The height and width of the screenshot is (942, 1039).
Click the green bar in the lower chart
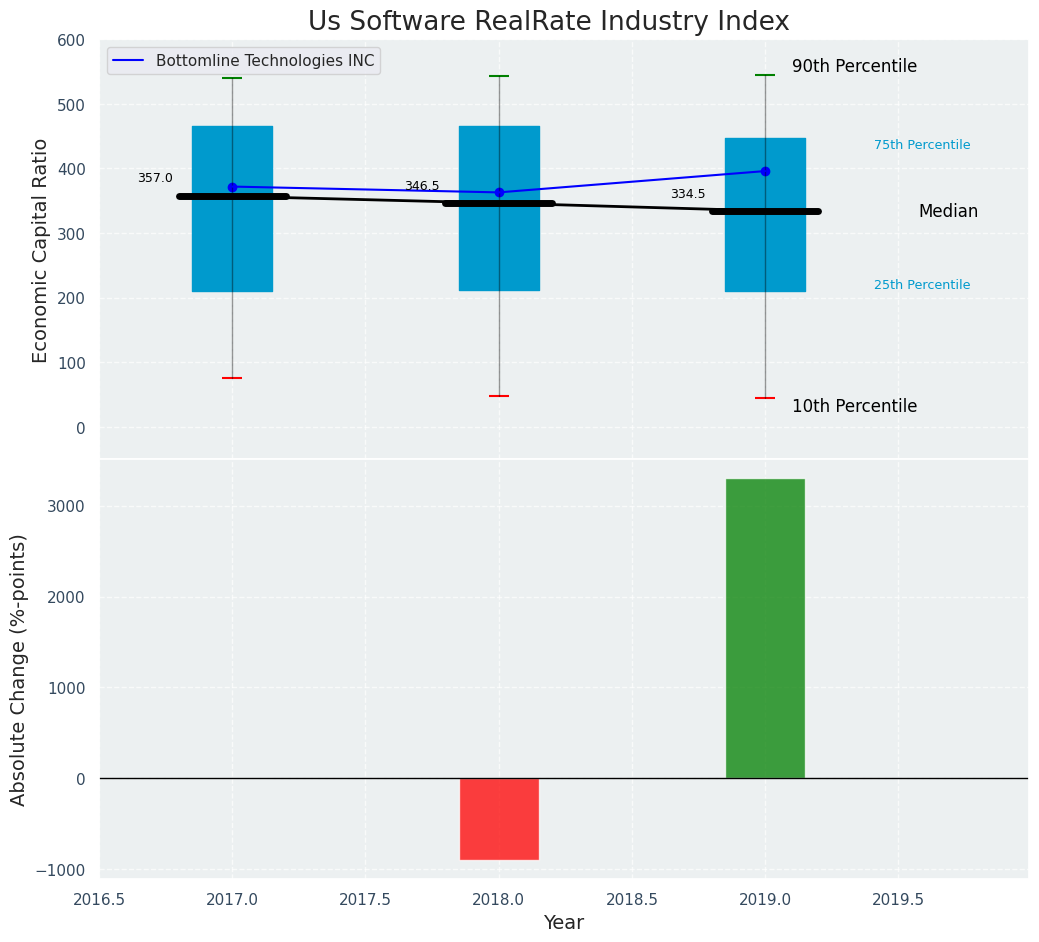pos(765,628)
